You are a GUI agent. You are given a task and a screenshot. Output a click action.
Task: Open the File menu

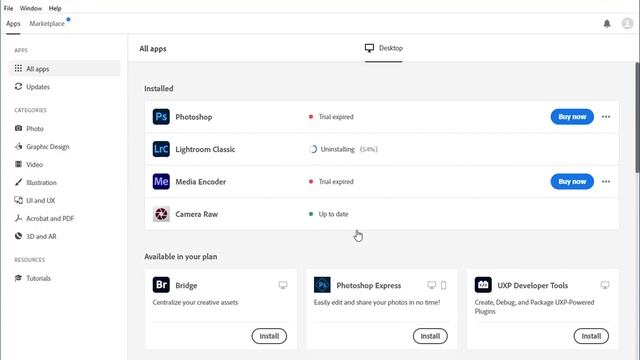[9, 8]
